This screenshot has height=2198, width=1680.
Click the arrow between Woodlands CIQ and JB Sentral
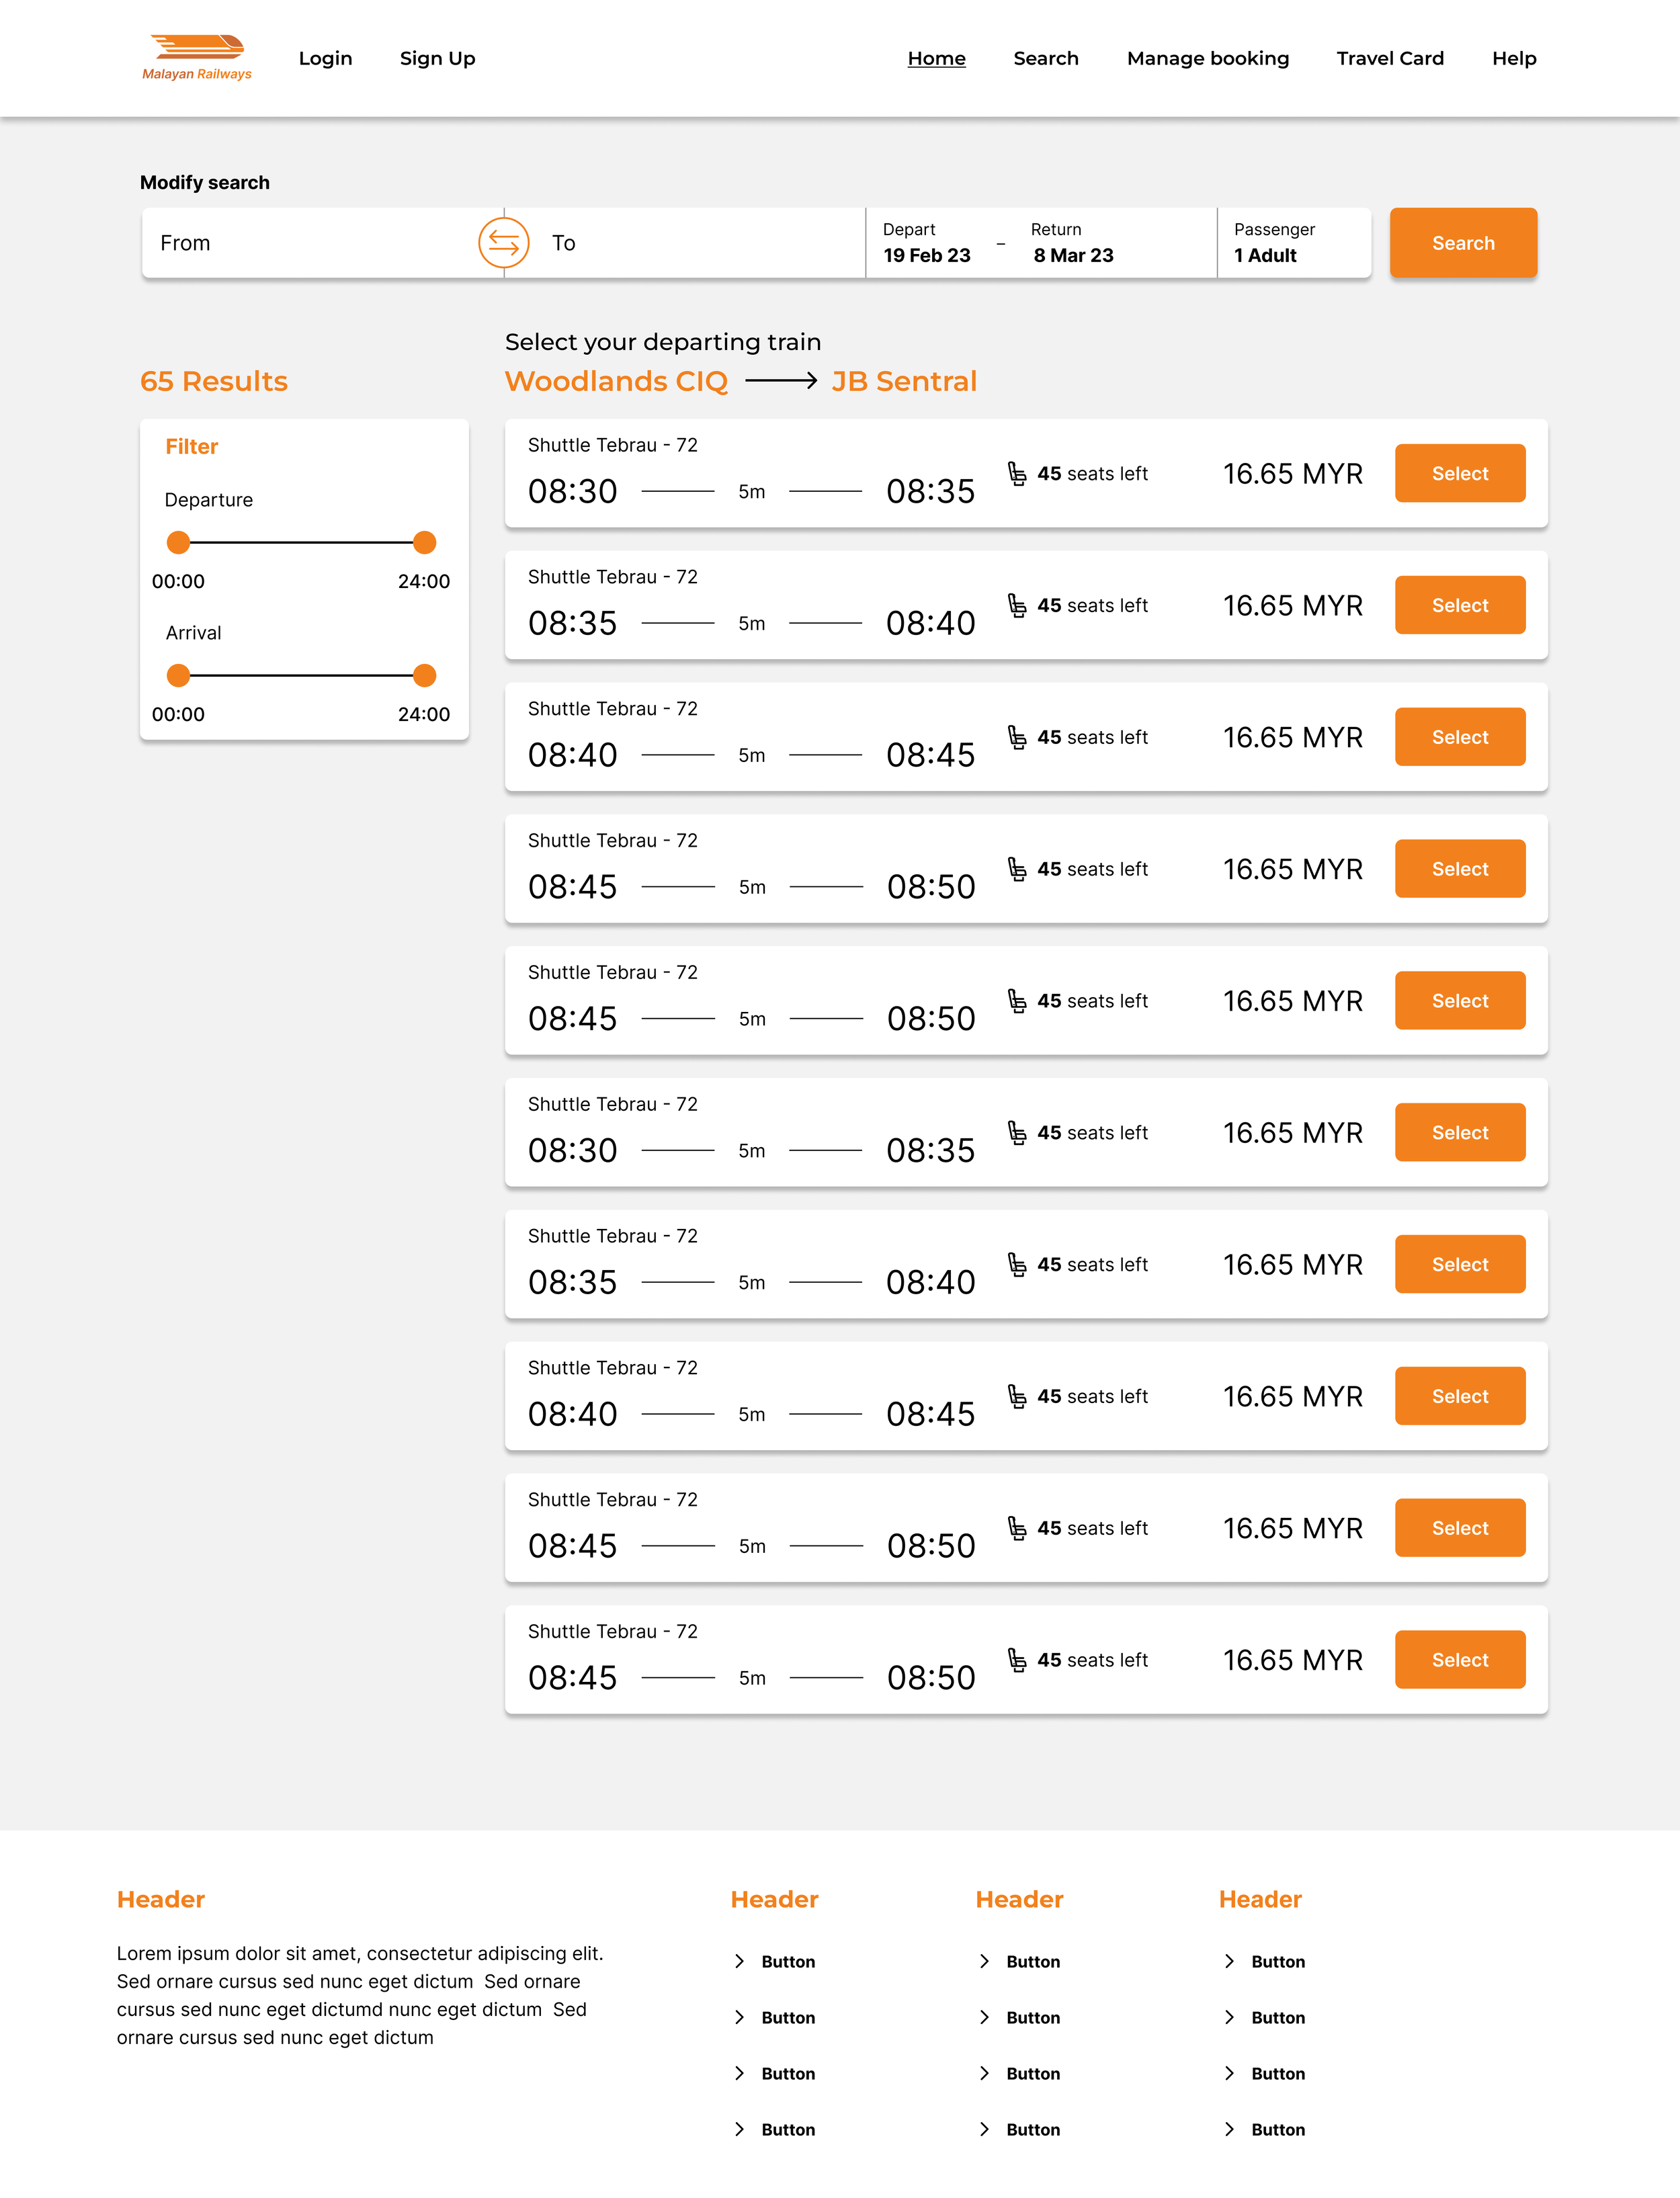781,381
